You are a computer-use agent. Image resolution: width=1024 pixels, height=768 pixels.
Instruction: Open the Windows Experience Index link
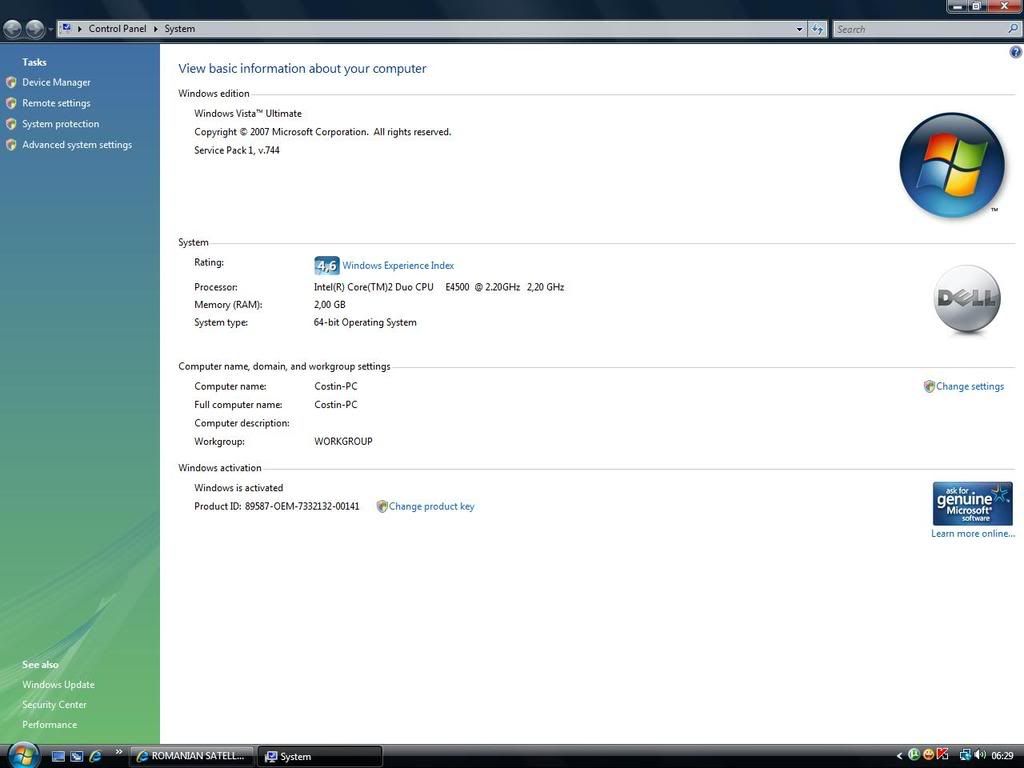coord(398,266)
